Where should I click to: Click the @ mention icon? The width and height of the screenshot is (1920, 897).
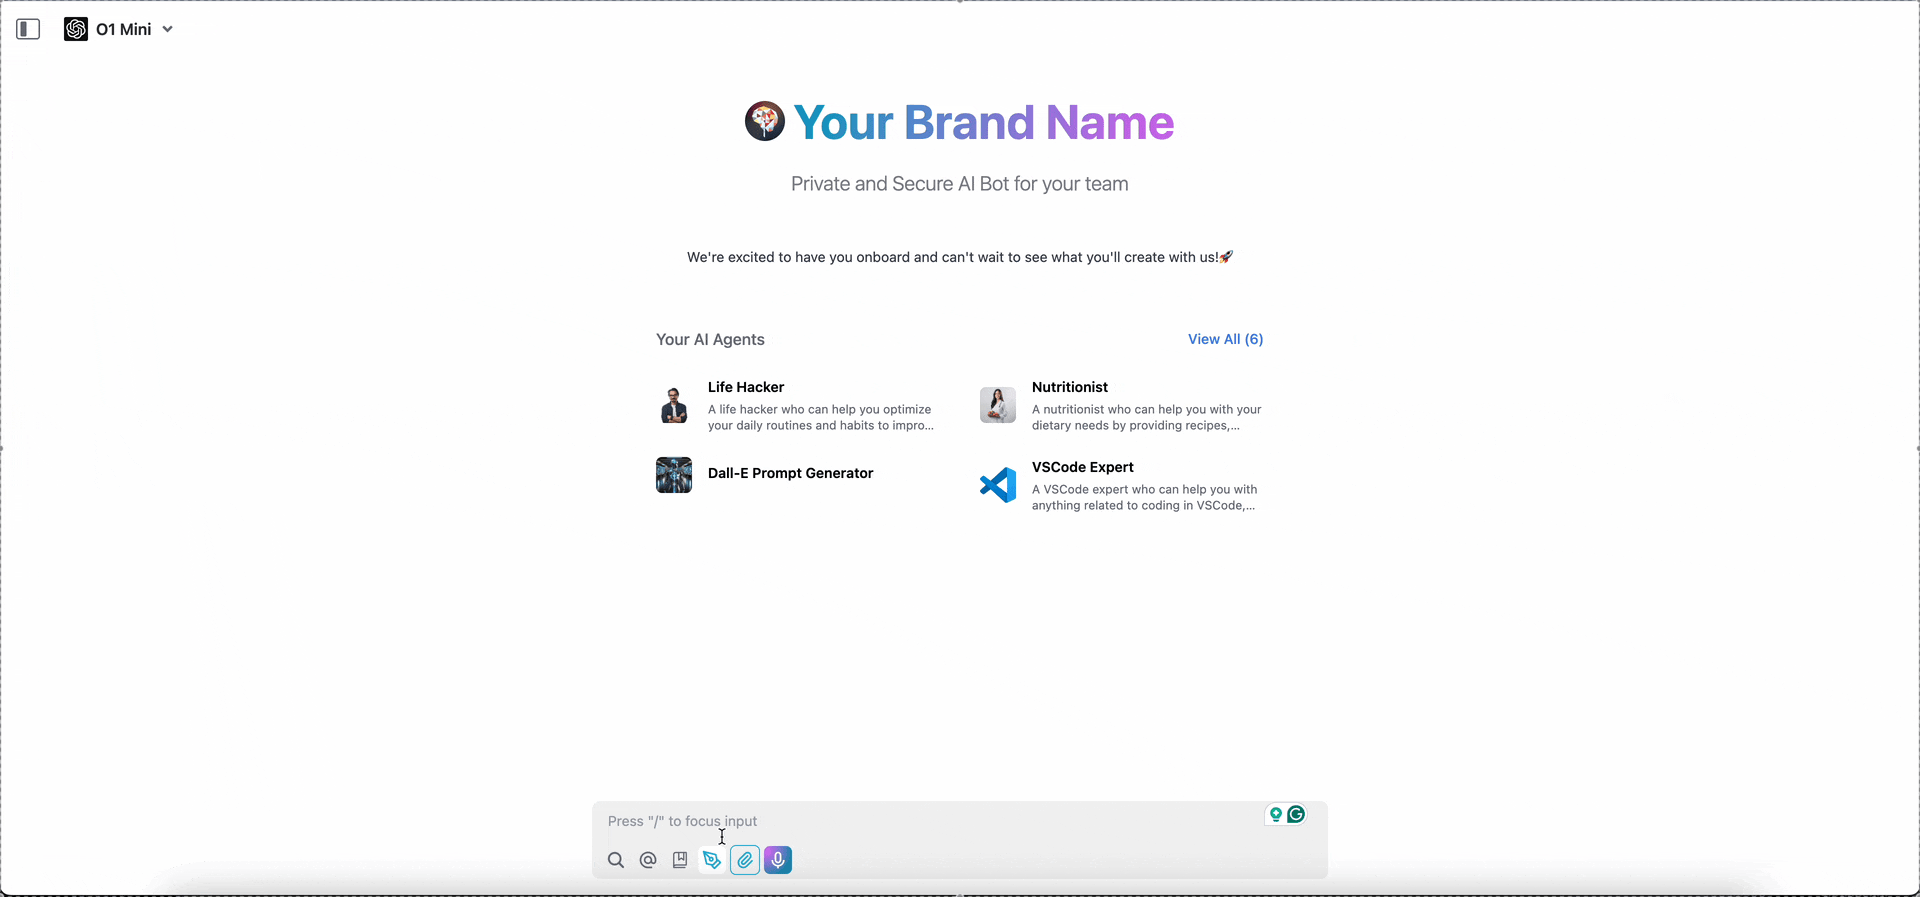pos(648,860)
